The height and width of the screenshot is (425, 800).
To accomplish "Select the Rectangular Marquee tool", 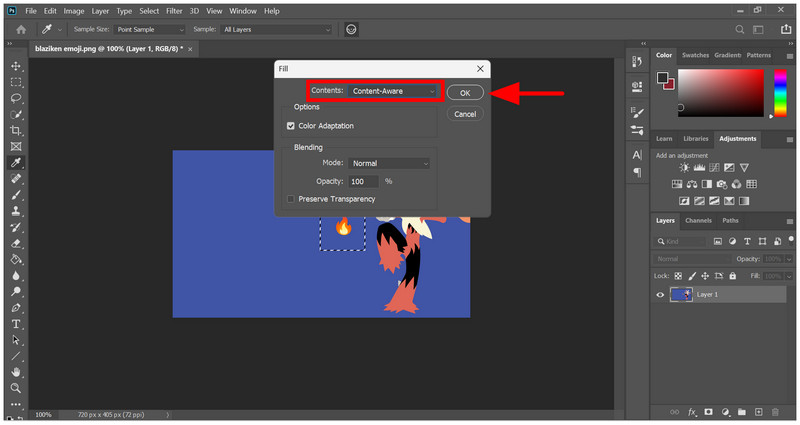I will coord(16,82).
